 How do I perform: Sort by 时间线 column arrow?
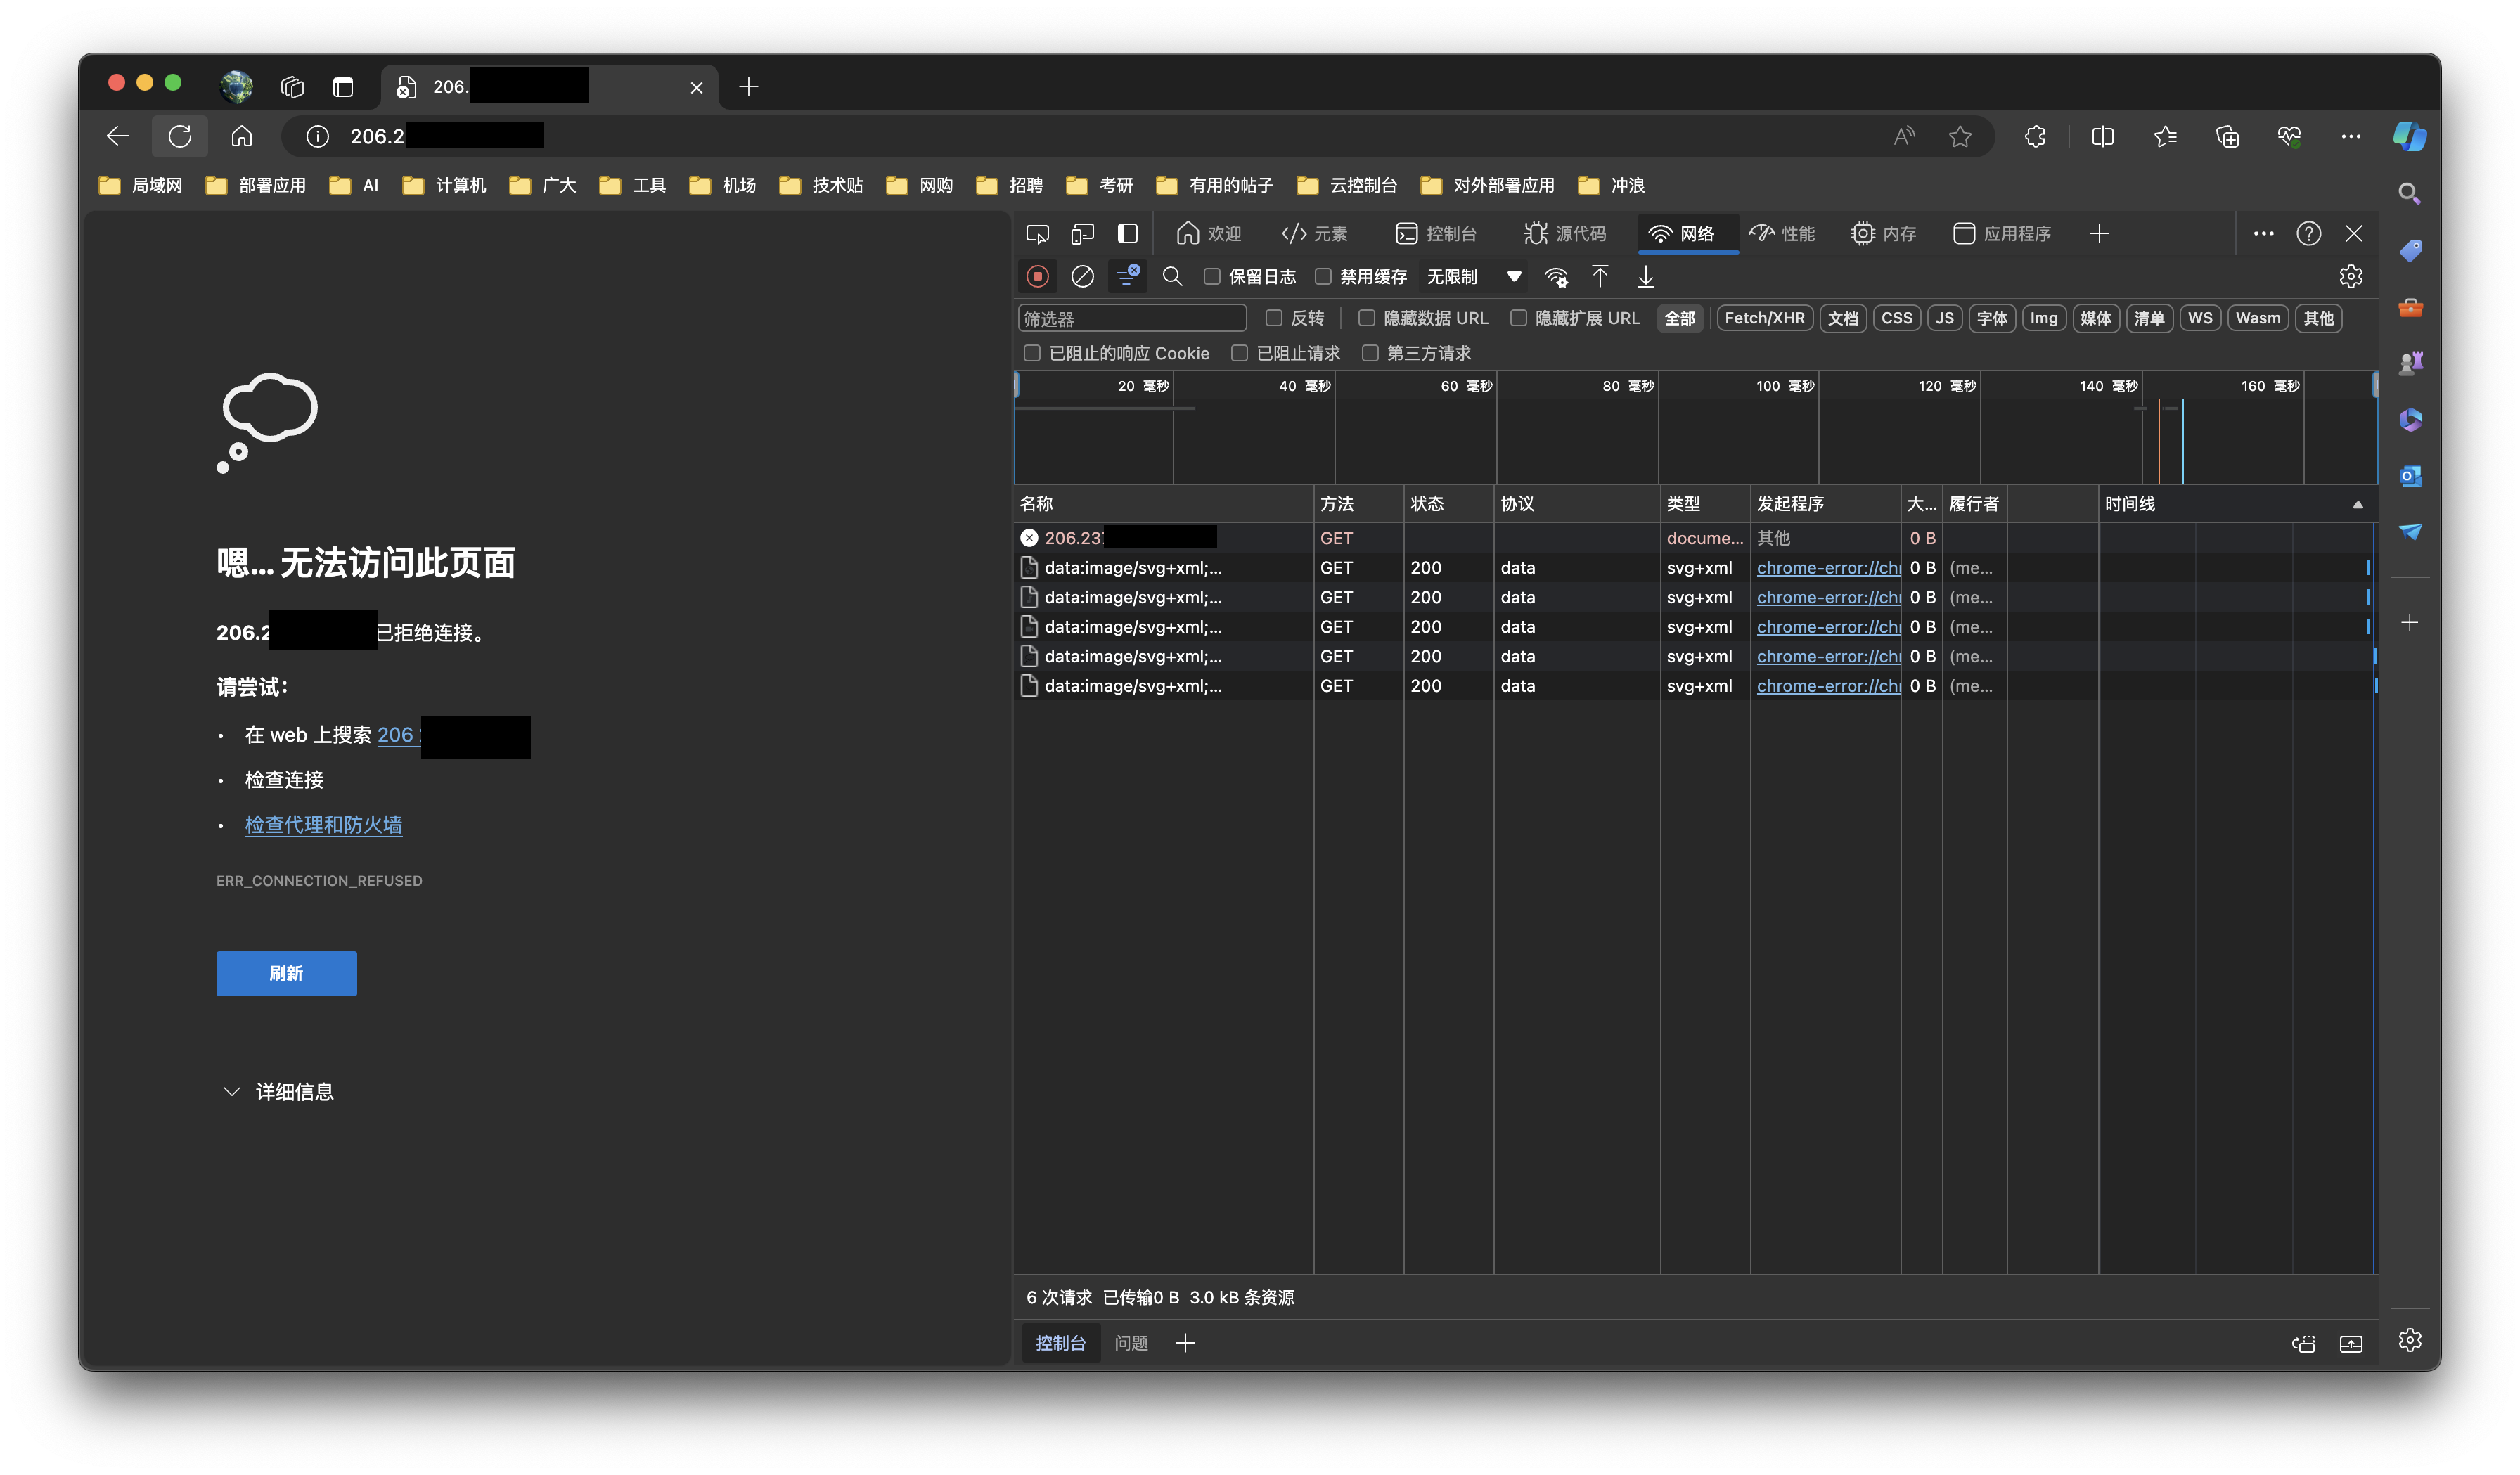2357,504
